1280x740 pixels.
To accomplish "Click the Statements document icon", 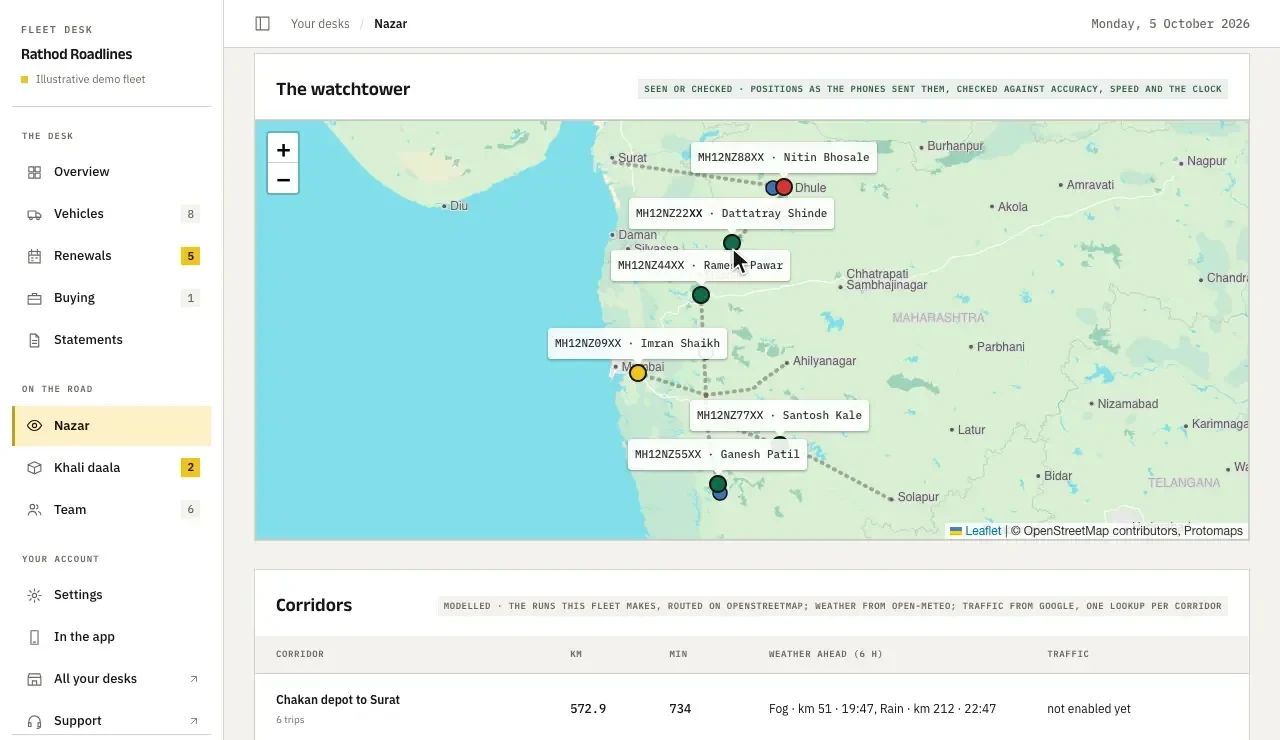I will [34, 340].
